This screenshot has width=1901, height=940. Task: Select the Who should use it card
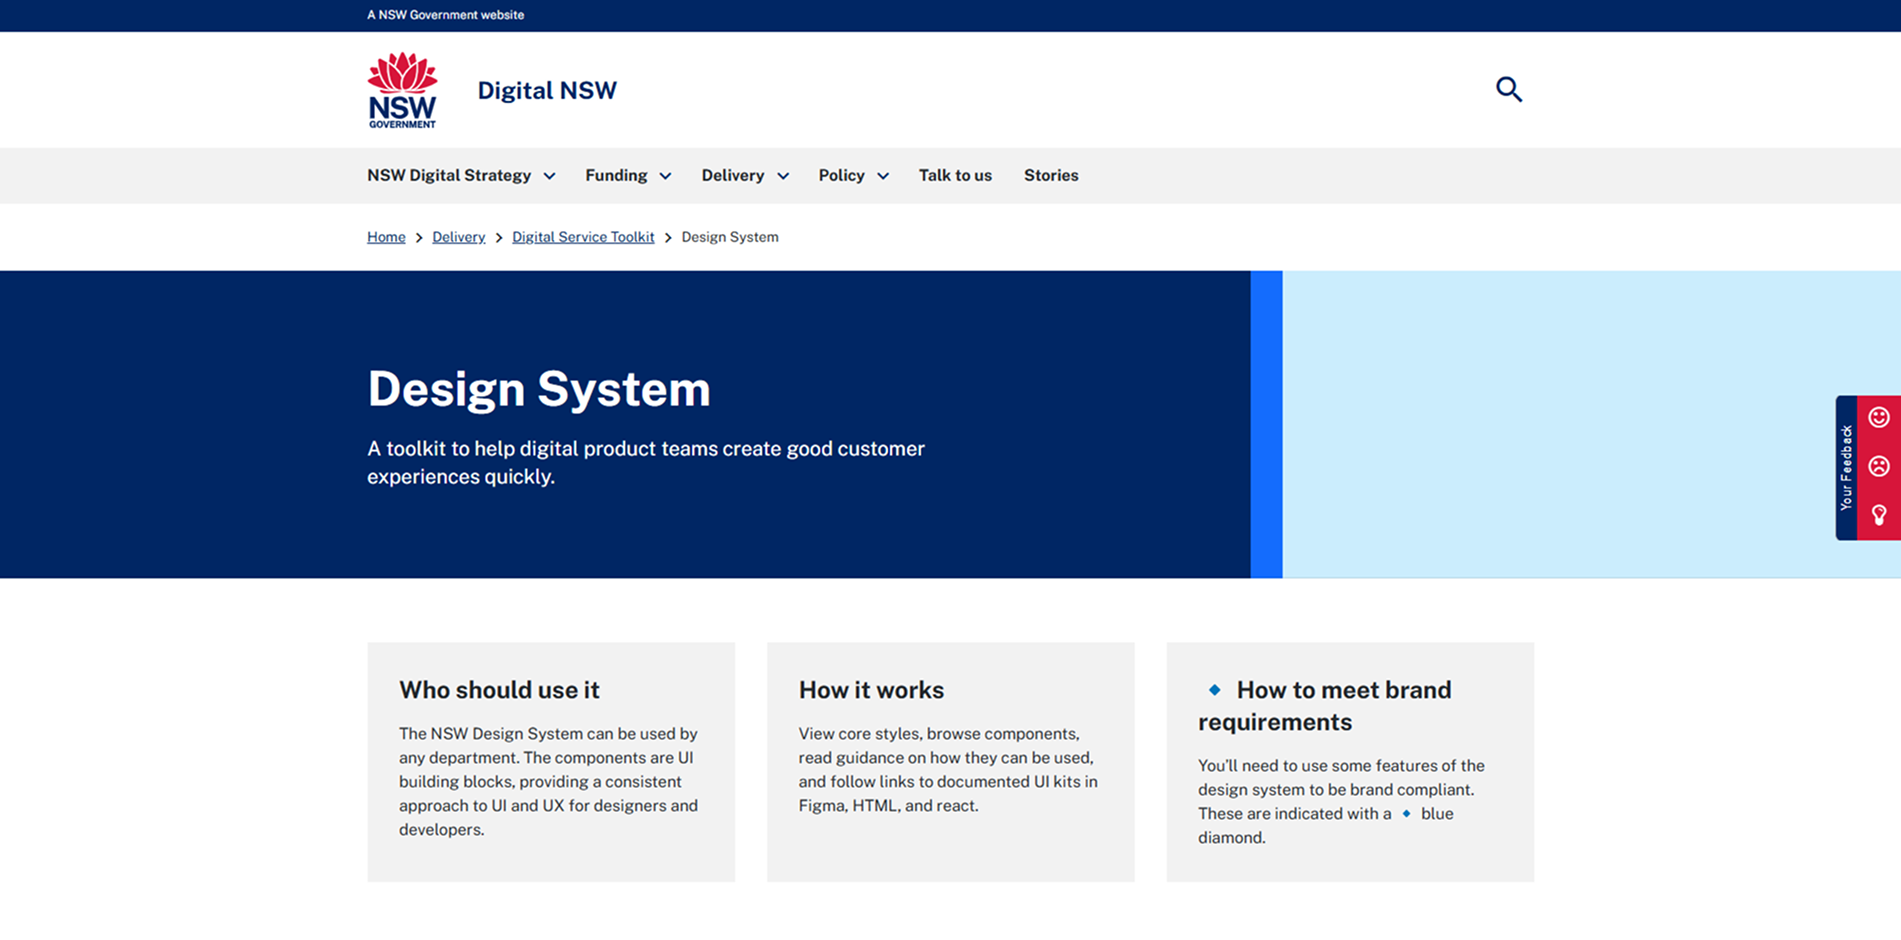tap(551, 762)
